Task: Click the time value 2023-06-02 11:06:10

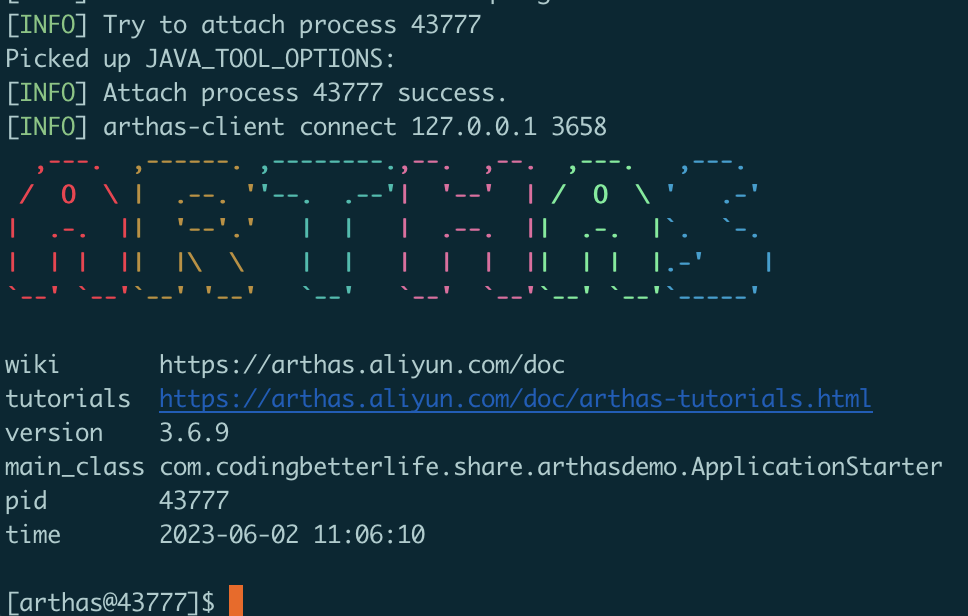Action: [292, 535]
